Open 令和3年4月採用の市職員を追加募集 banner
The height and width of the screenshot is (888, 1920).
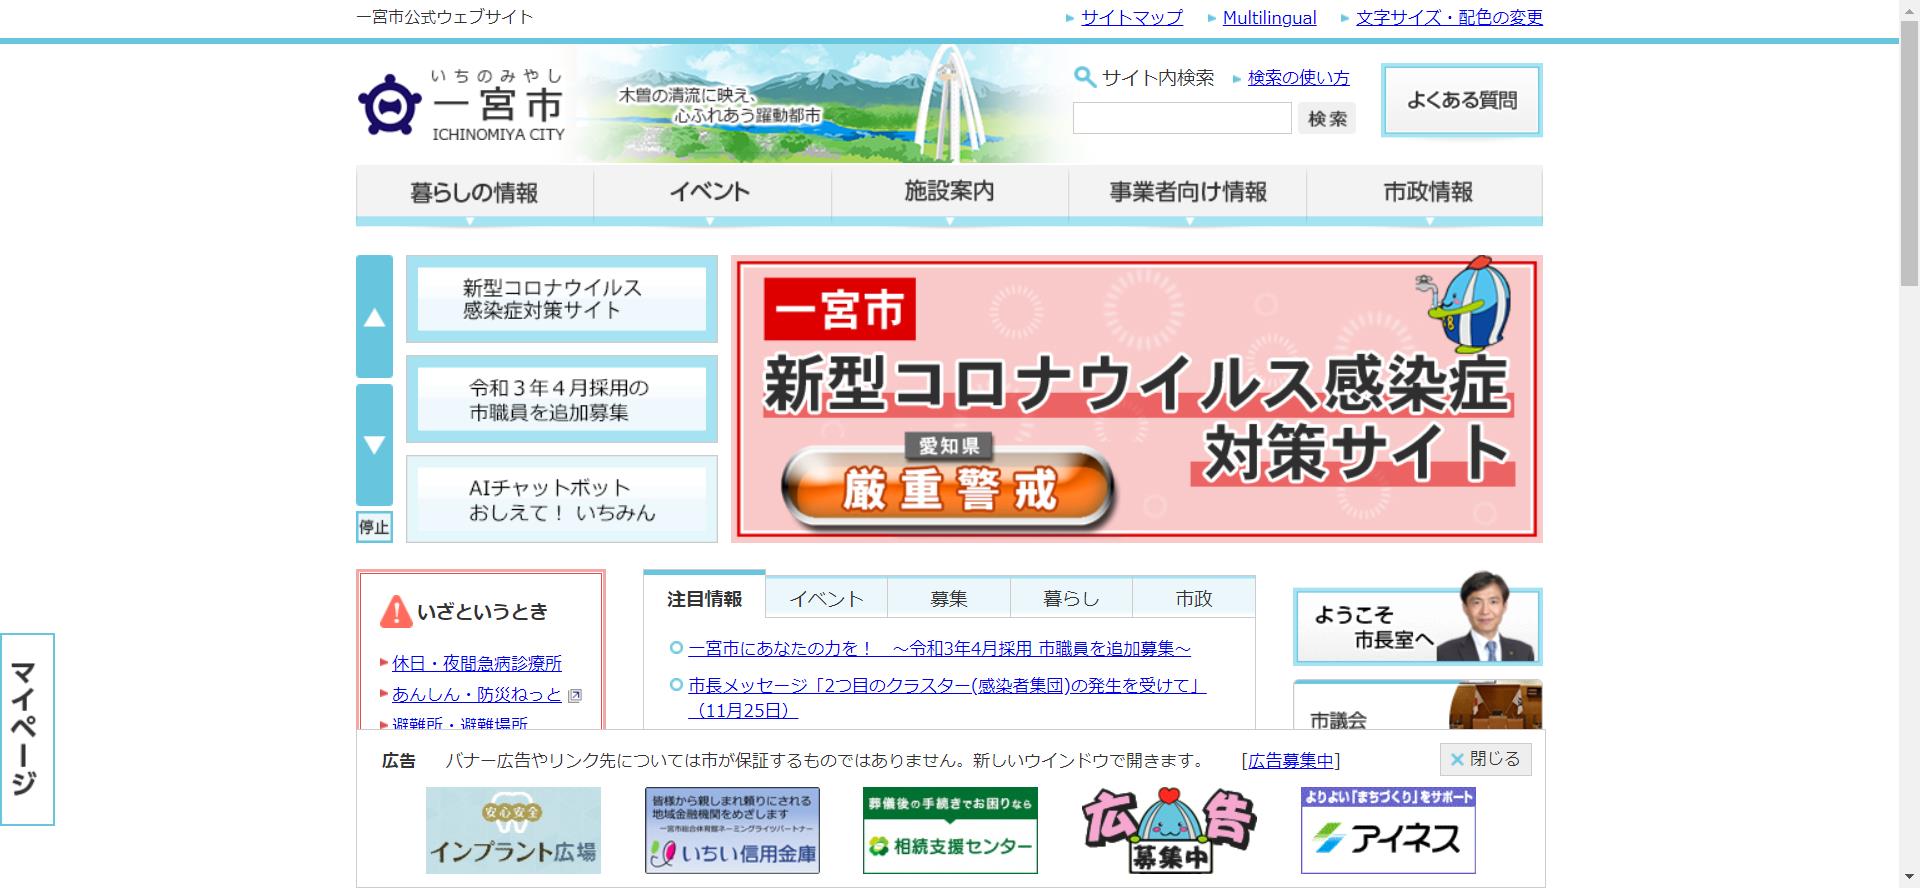pyautogui.click(x=562, y=399)
